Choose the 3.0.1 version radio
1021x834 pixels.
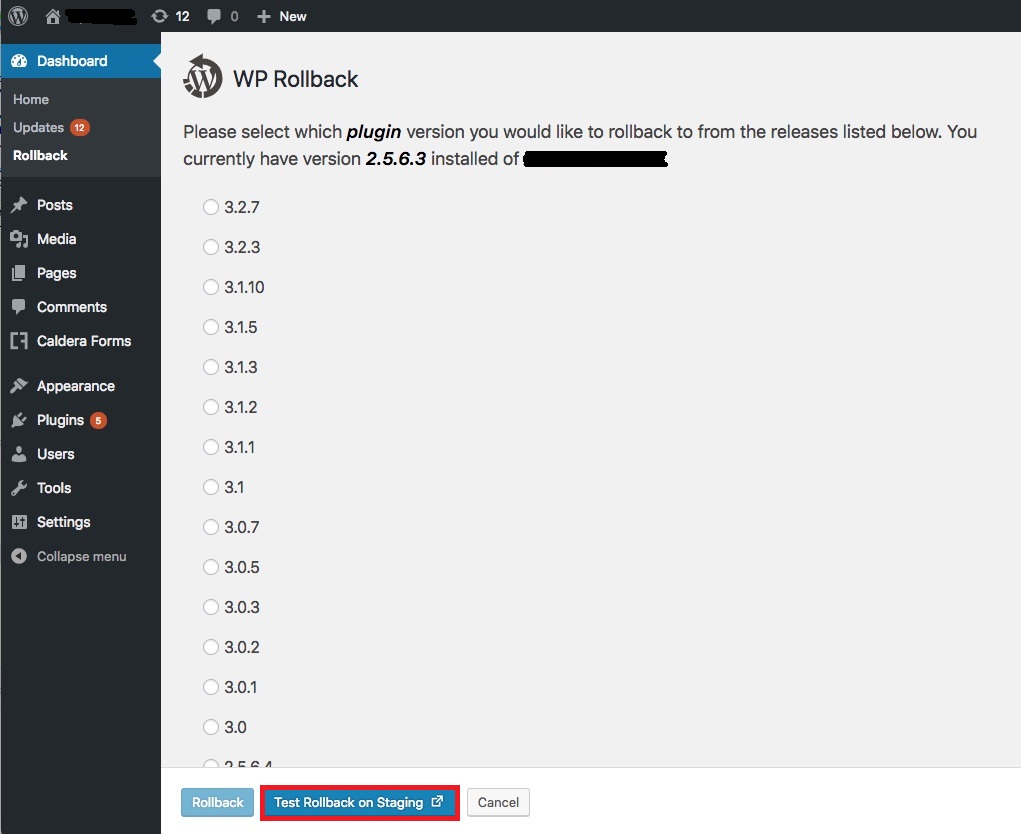(x=210, y=687)
